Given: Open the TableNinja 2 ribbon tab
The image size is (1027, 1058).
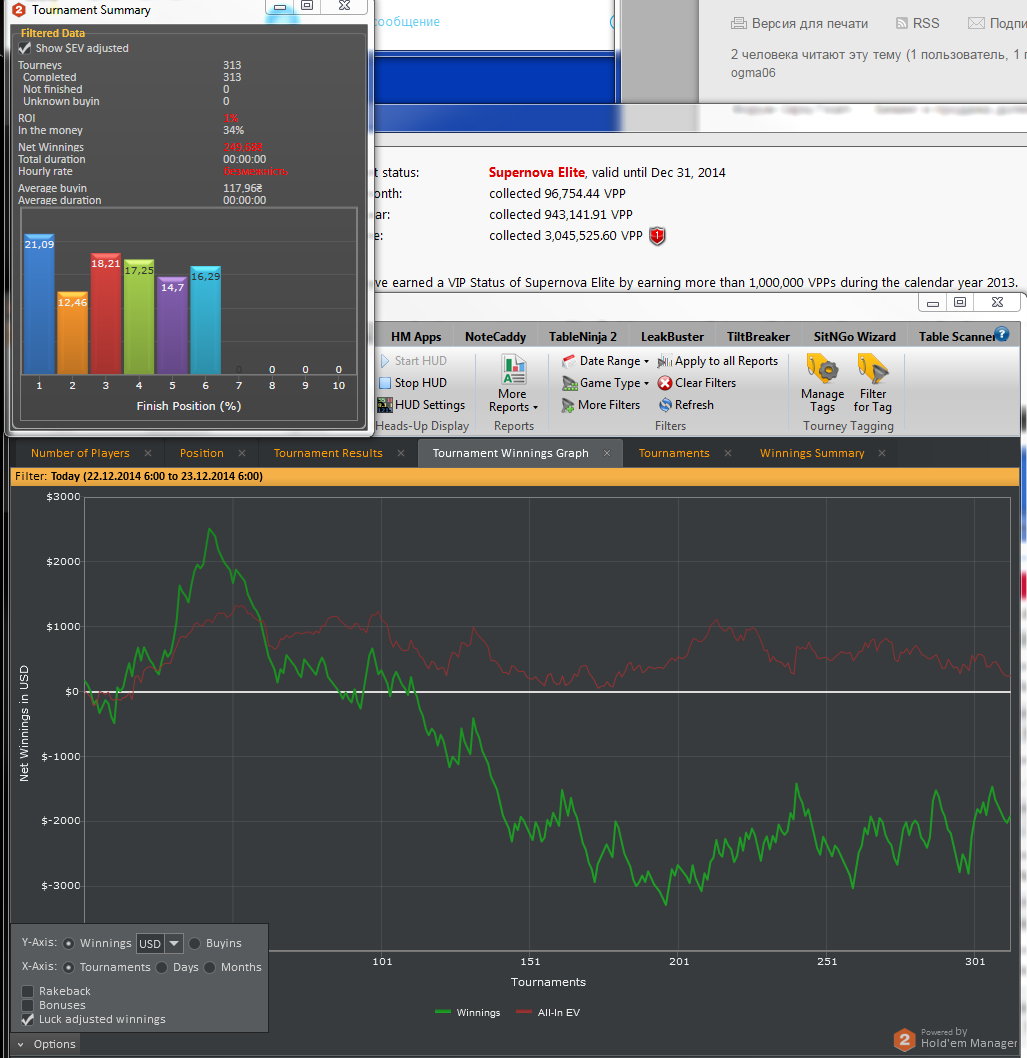Looking at the screenshot, I should tap(582, 337).
